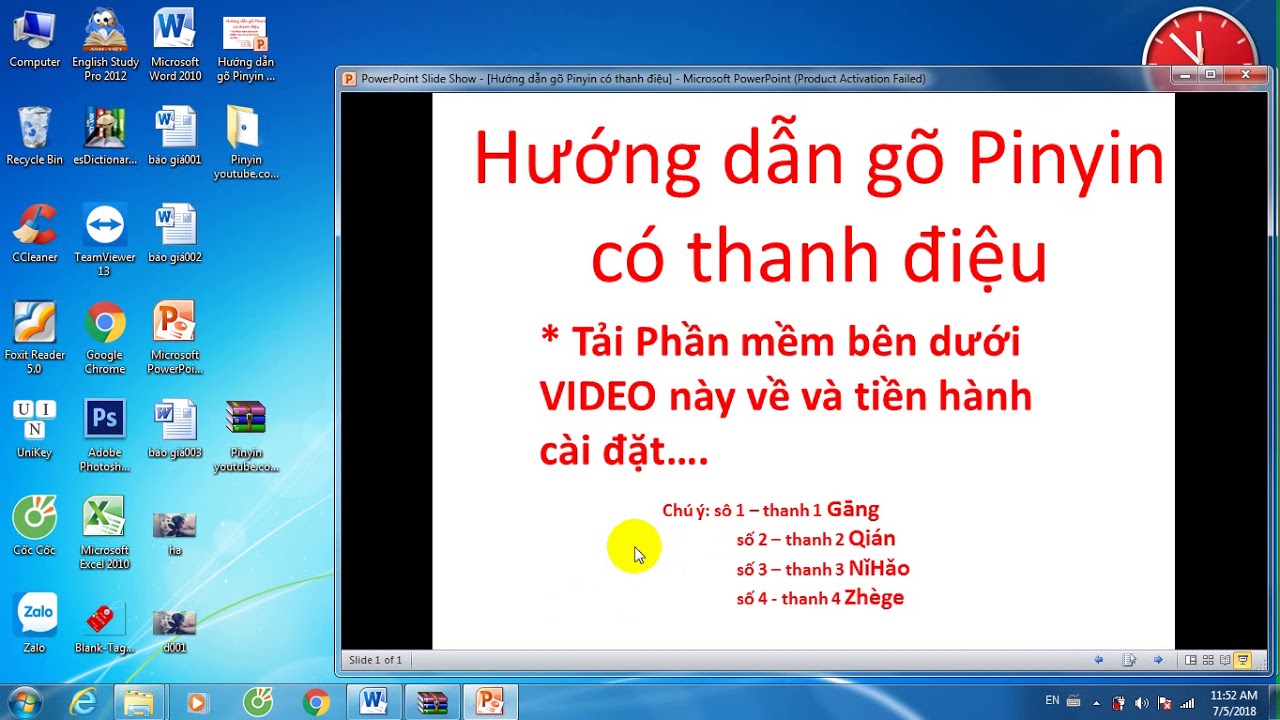The image size is (1280, 720).
Task: Switch to Reading view
Action: (1225, 660)
